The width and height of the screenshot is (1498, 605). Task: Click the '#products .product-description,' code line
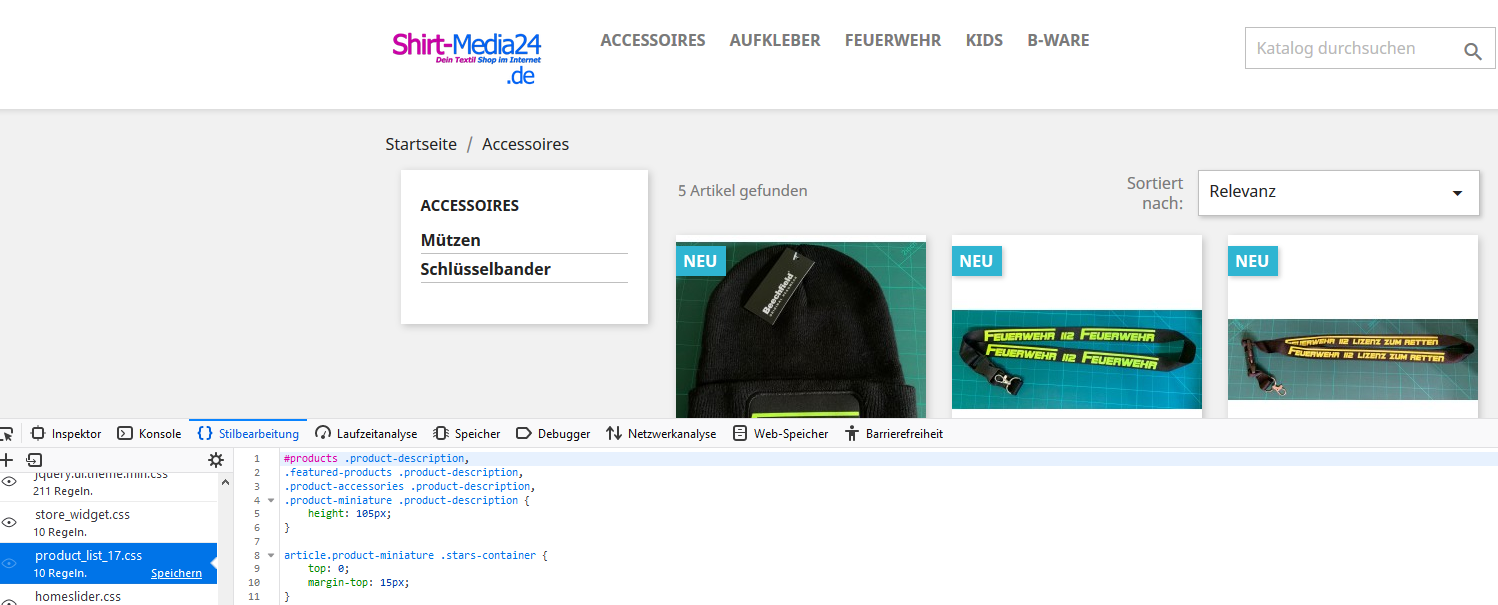[x=376, y=458]
